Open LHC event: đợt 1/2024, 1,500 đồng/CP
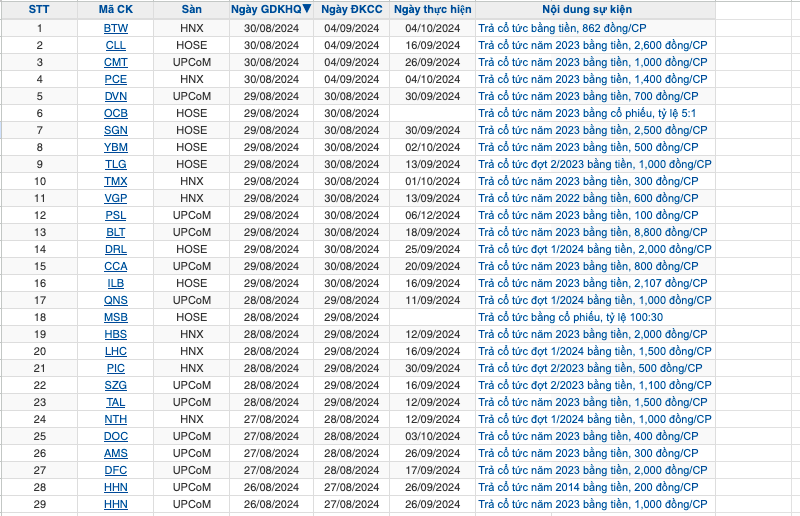This screenshot has width=800, height=516. (x=595, y=351)
